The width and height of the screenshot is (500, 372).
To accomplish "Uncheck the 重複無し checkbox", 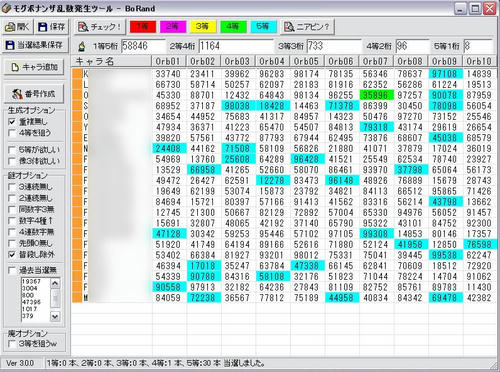I will click(x=12, y=122).
